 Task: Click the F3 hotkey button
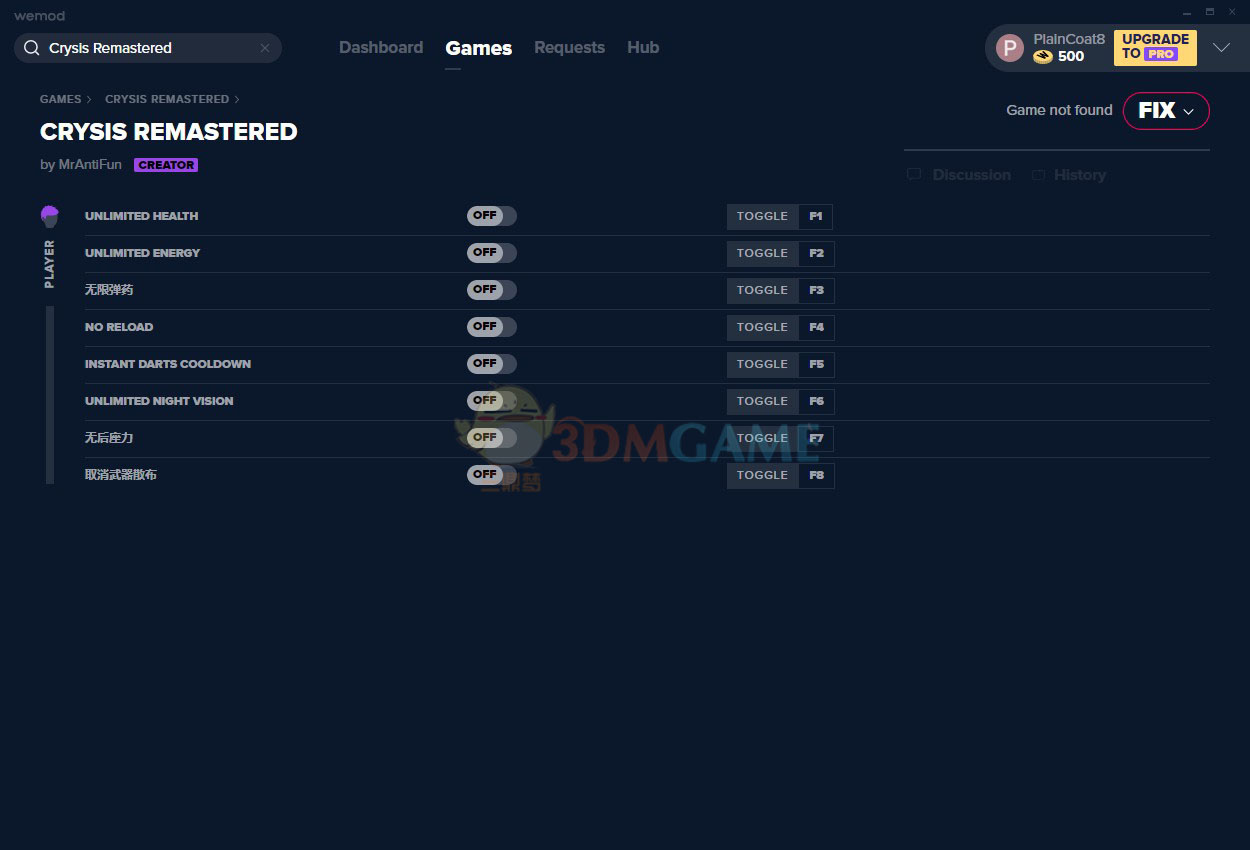point(816,290)
